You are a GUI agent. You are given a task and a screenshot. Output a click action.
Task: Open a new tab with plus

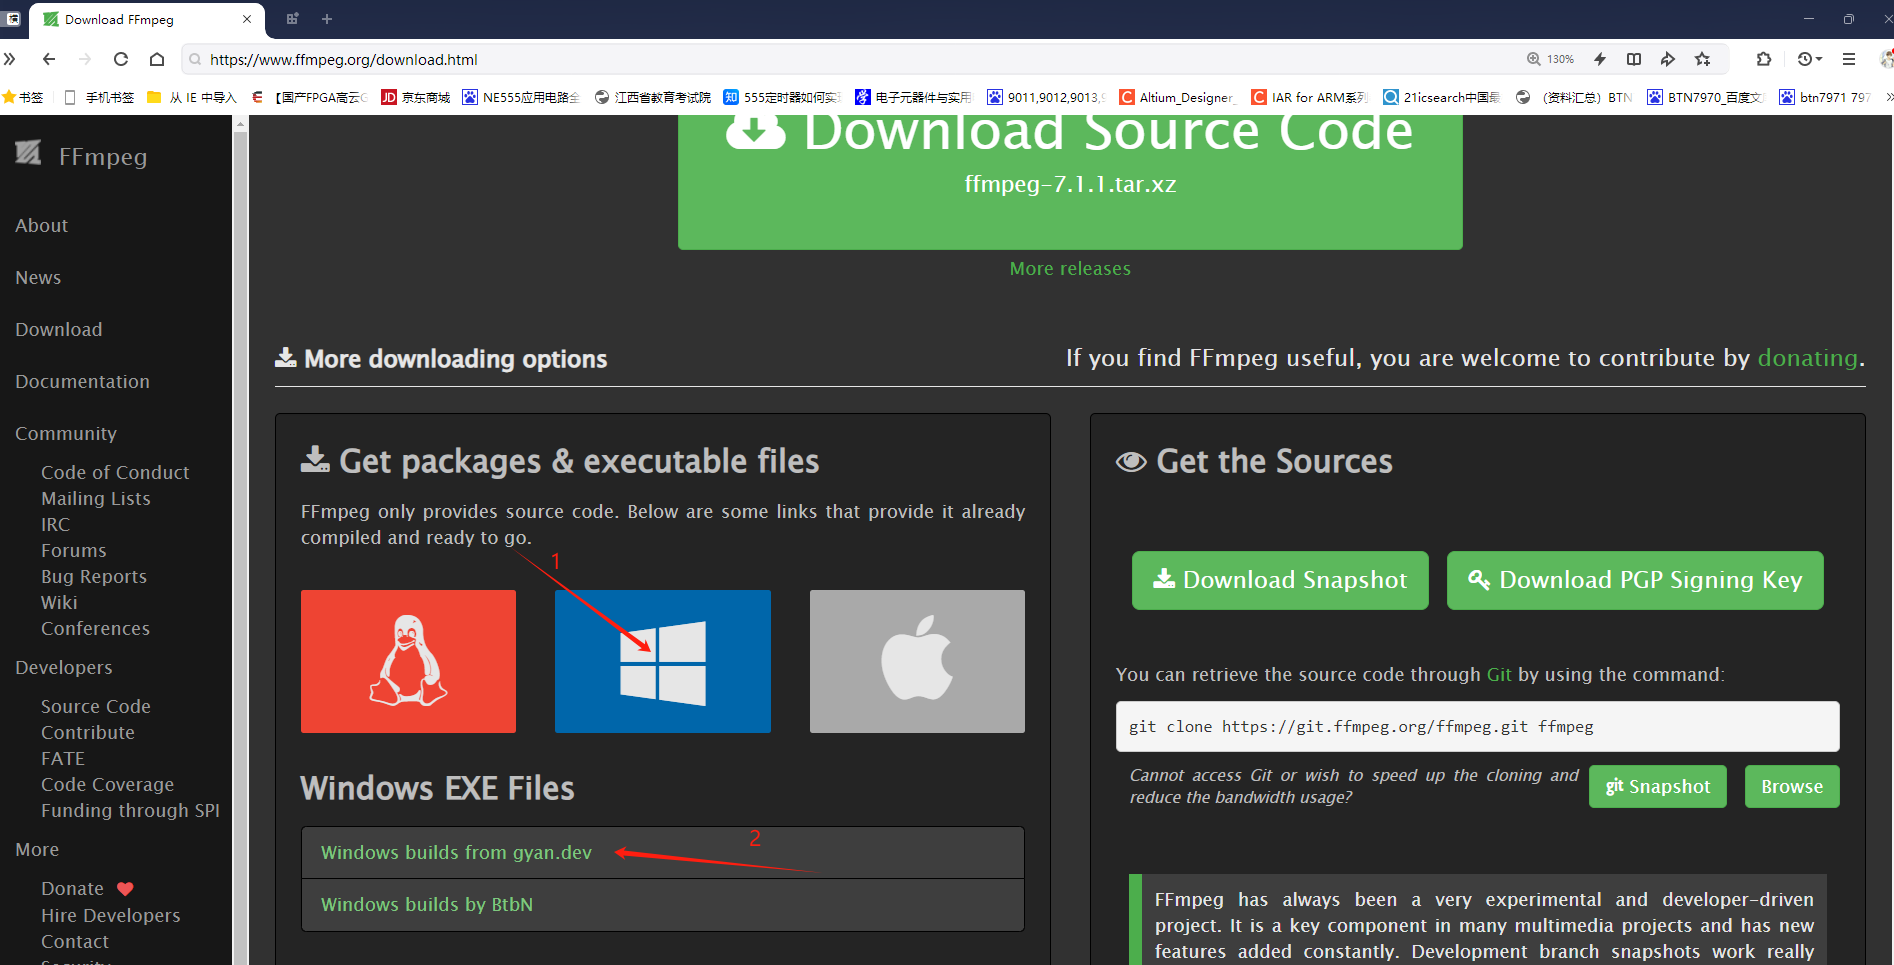327,19
